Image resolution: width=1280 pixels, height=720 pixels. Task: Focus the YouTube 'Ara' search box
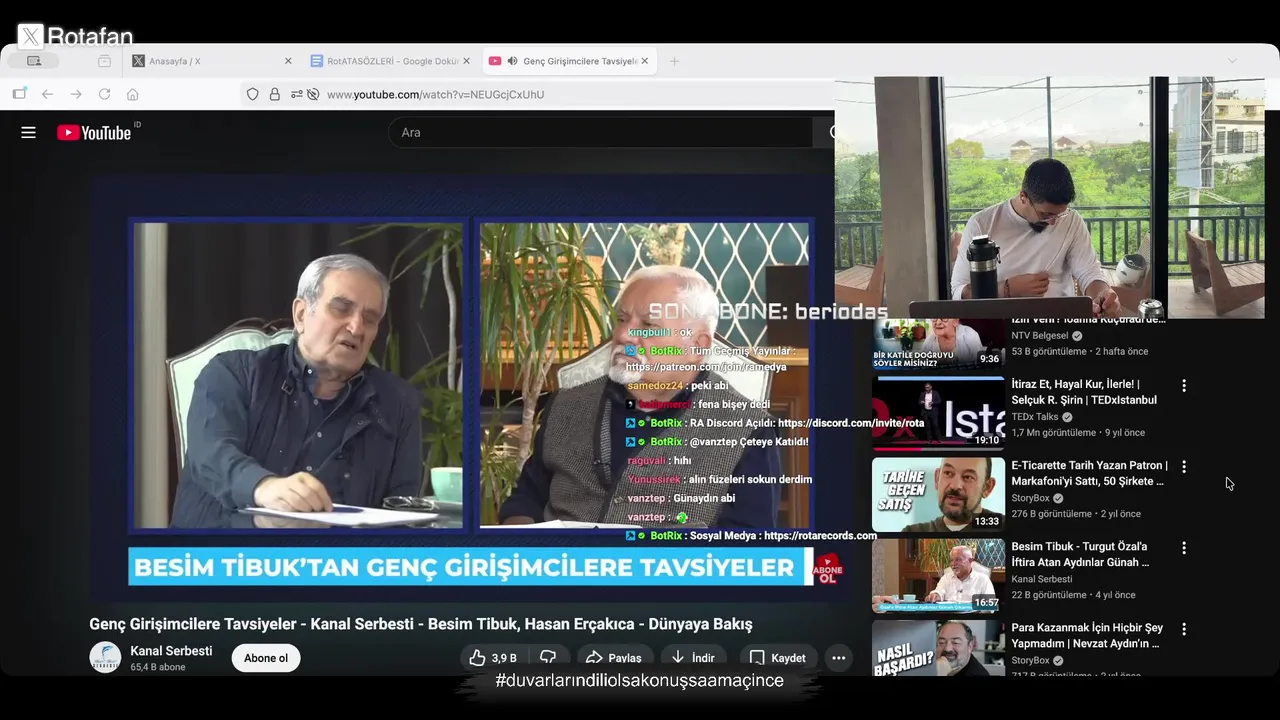point(600,132)
